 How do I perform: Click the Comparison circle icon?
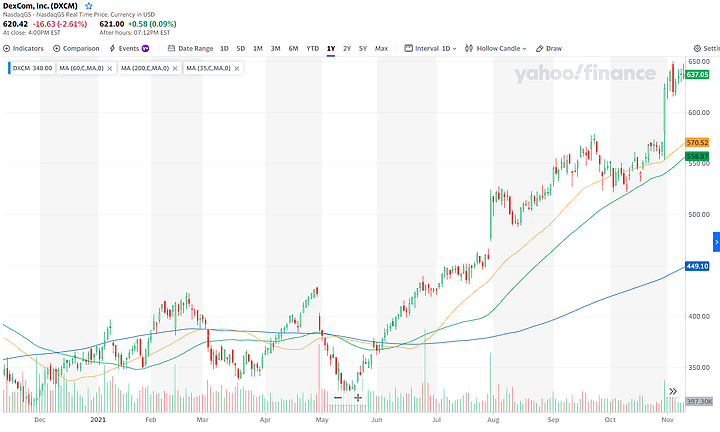pos(56,48)
